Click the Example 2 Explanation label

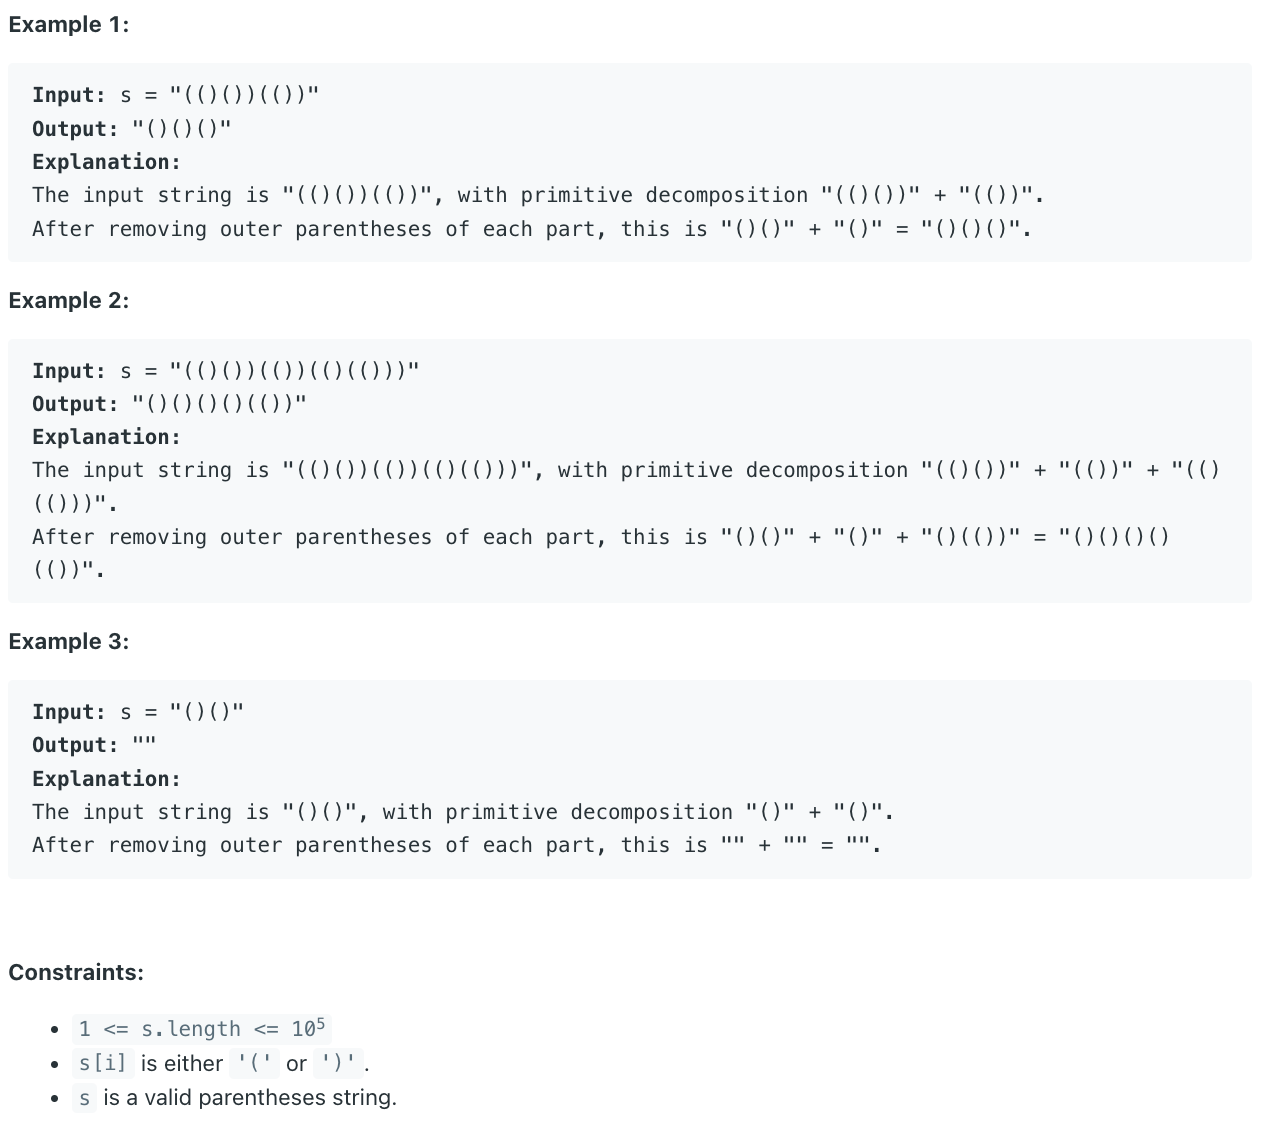tap(107, 437)
